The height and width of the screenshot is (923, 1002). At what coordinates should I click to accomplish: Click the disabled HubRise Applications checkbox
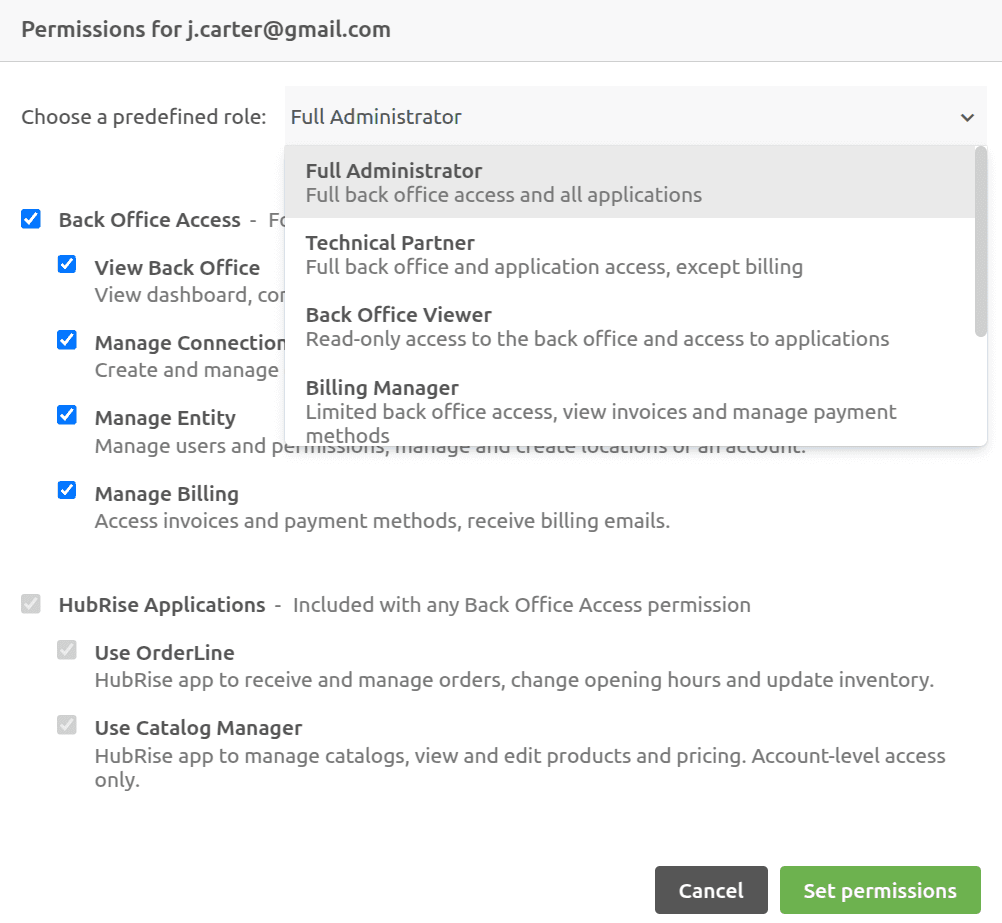(x=29, y=603)
